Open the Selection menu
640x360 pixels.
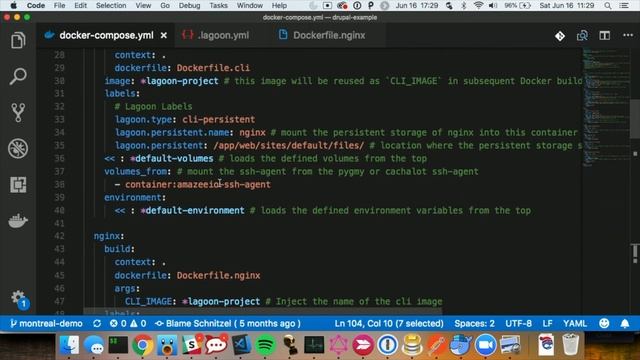111,5
